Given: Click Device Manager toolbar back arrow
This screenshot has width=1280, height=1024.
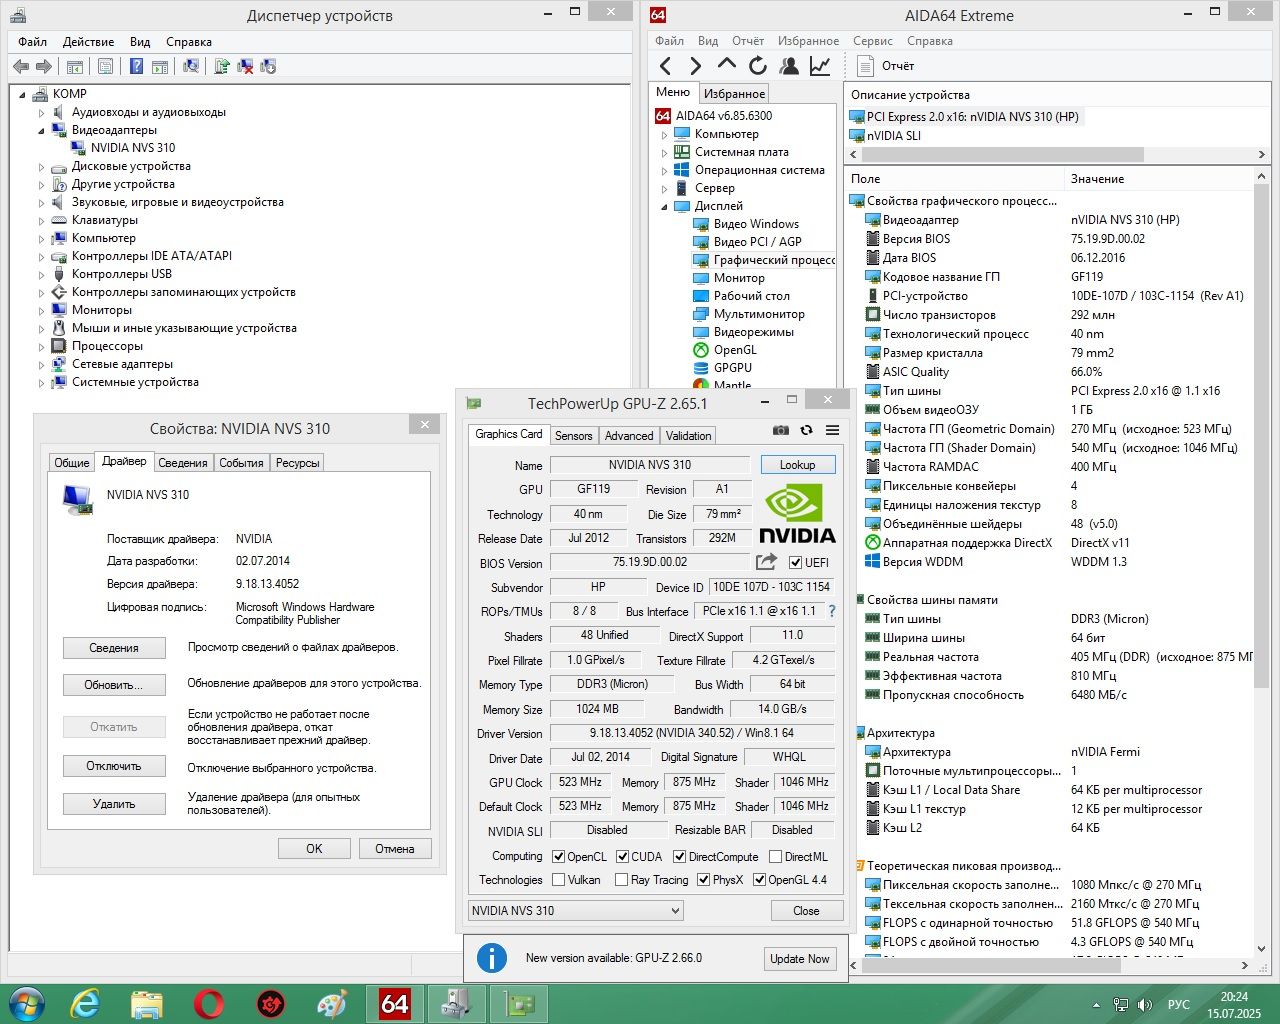Looking at the screenshot, I should click(x=21, y=66).
